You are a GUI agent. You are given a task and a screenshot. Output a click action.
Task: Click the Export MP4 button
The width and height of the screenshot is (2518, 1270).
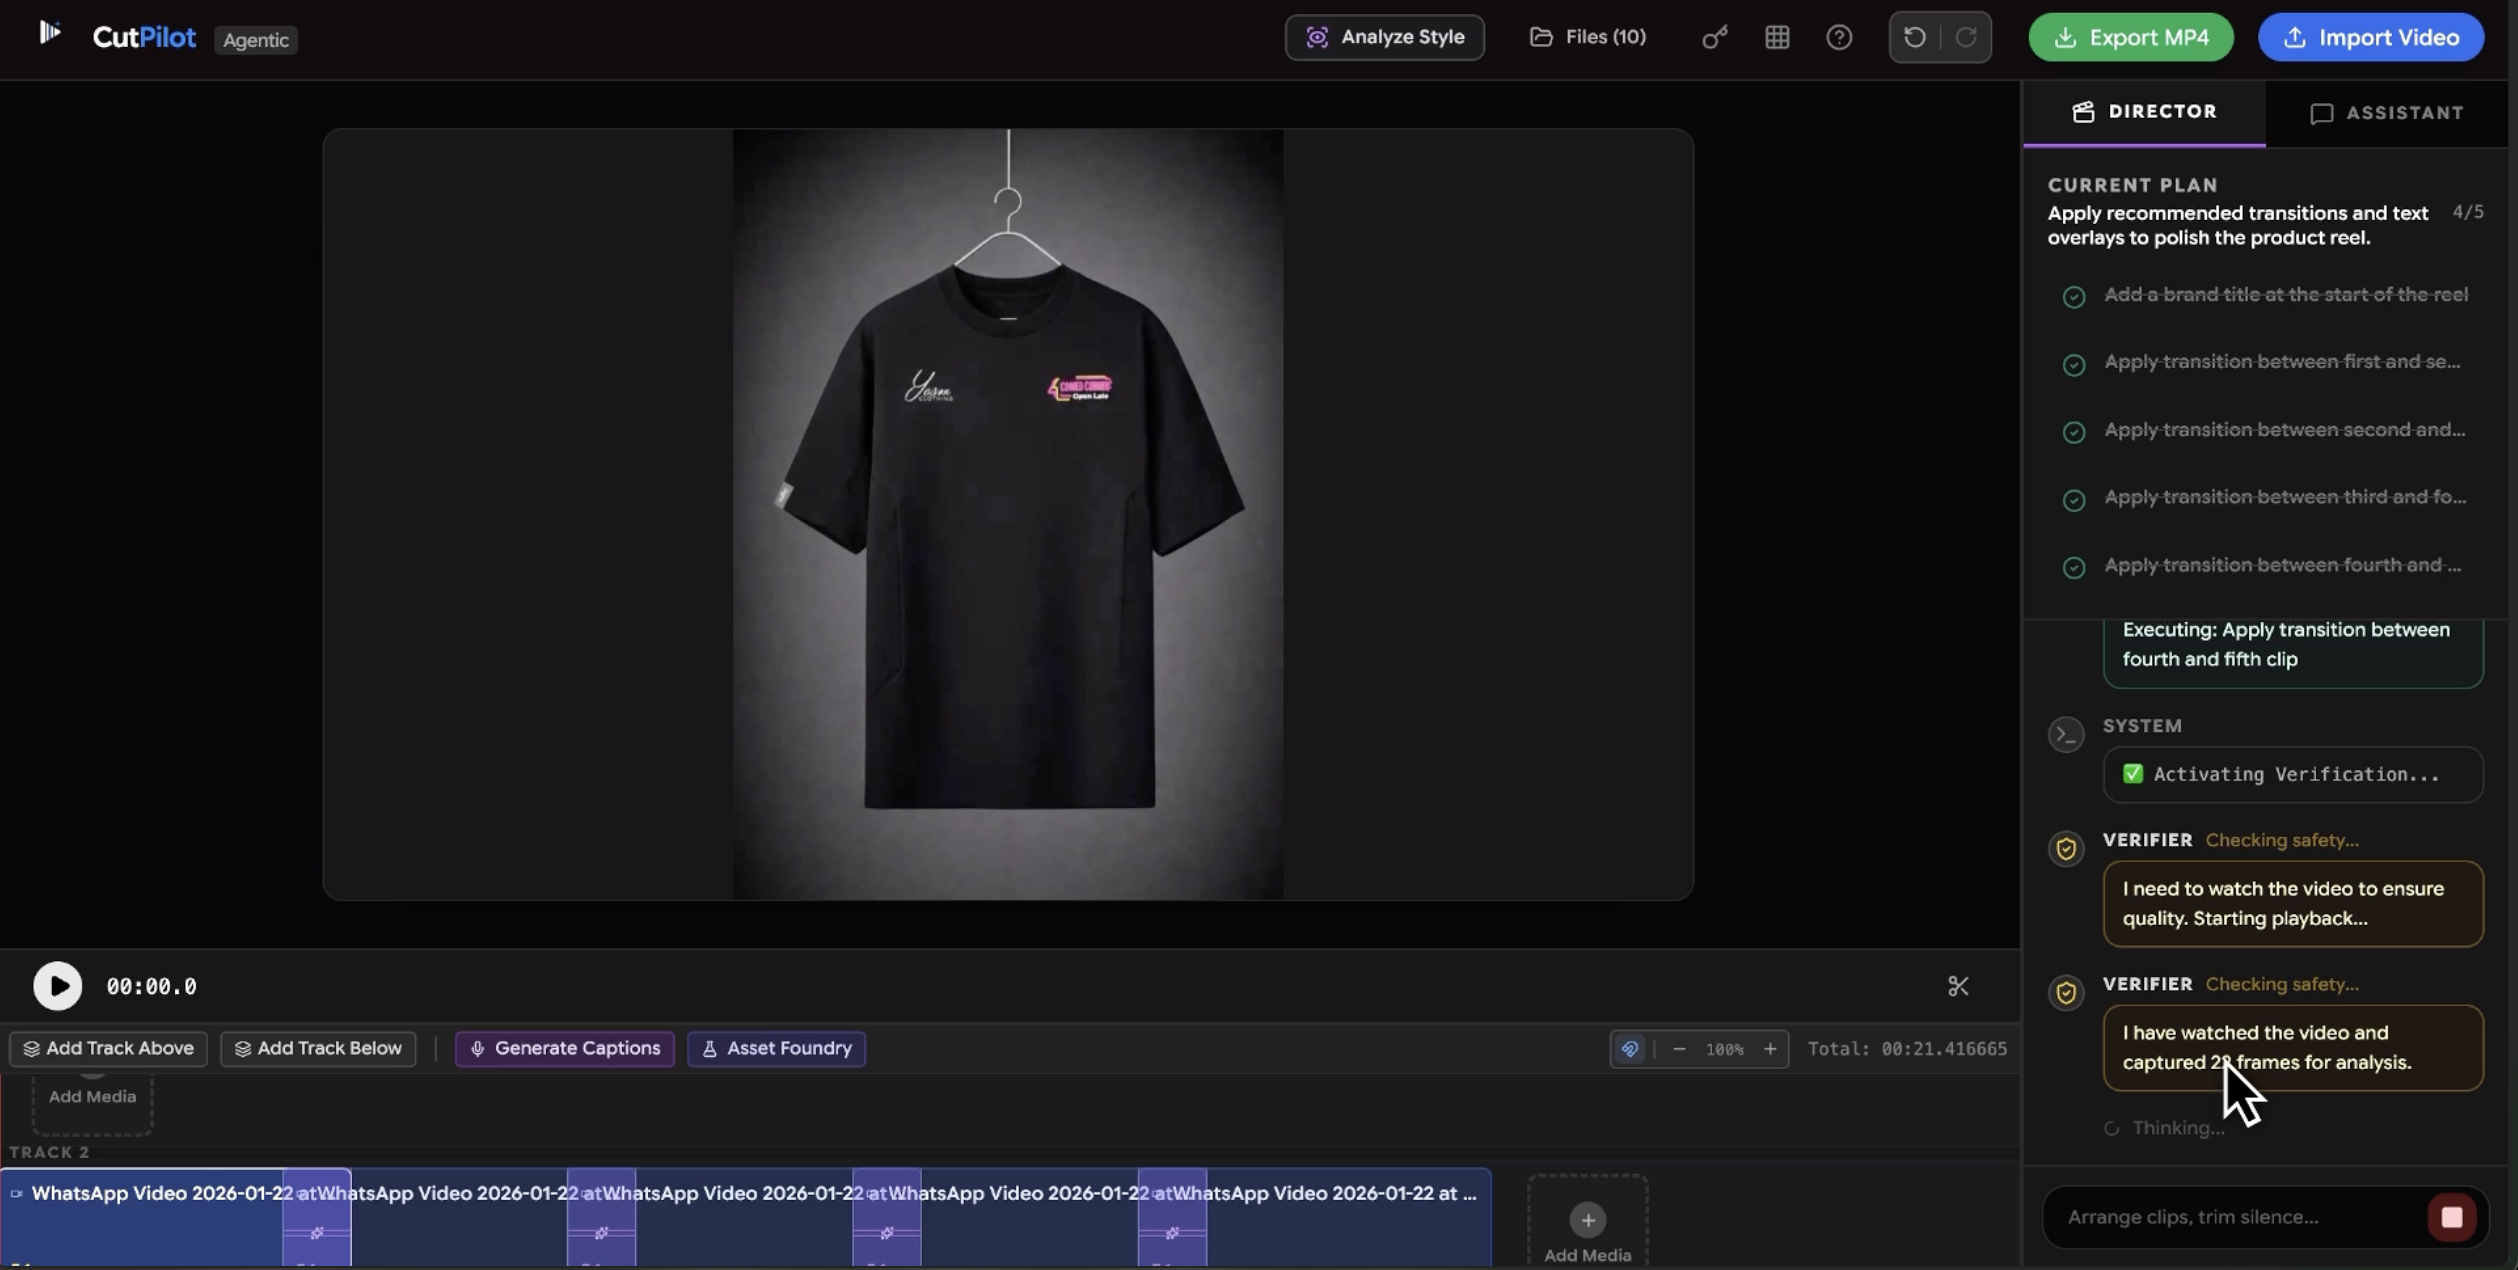pyautogui.click(x=2130, y=38)
